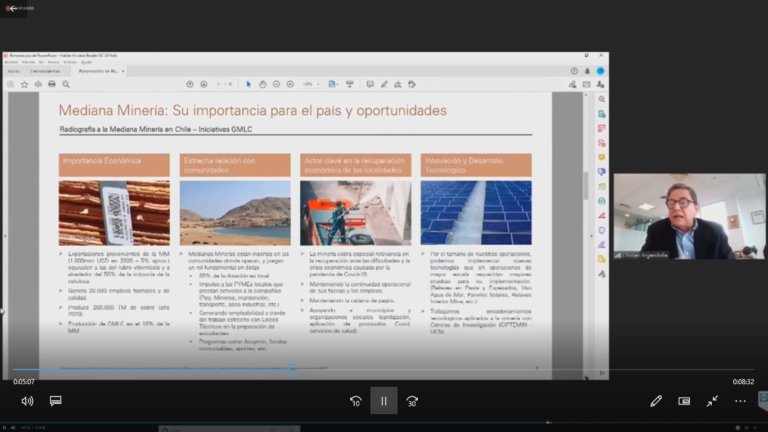Switch to the Herramientas tab
Screen dimensions: 768x432
pyautogui.click(x=44, y=71)
